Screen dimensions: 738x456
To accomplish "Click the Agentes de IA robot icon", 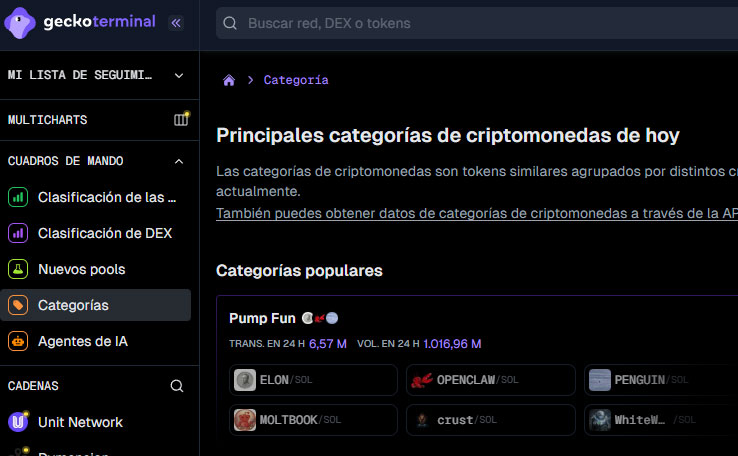I will pyautogui.click(x=18, y=341).
